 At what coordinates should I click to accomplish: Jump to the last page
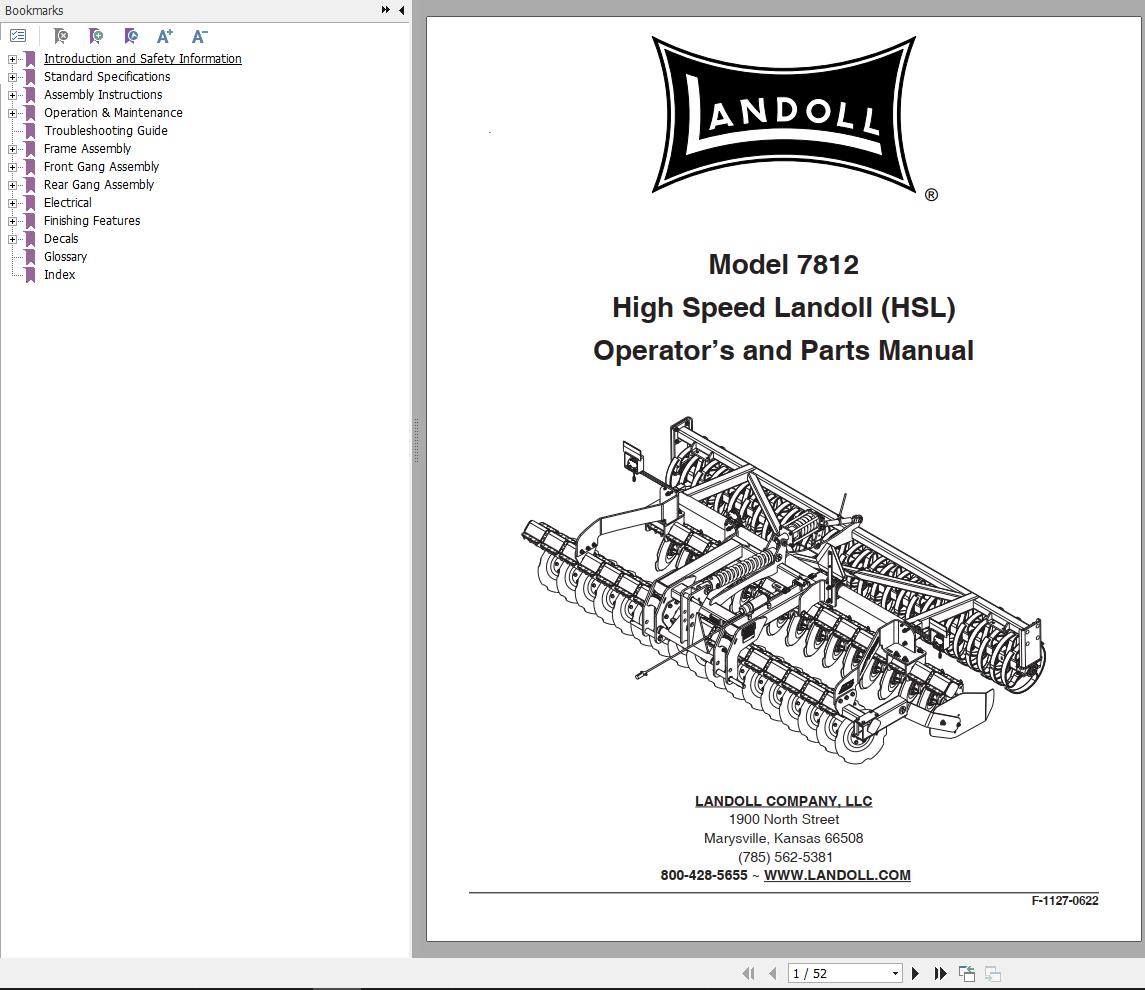click(940, 972)
